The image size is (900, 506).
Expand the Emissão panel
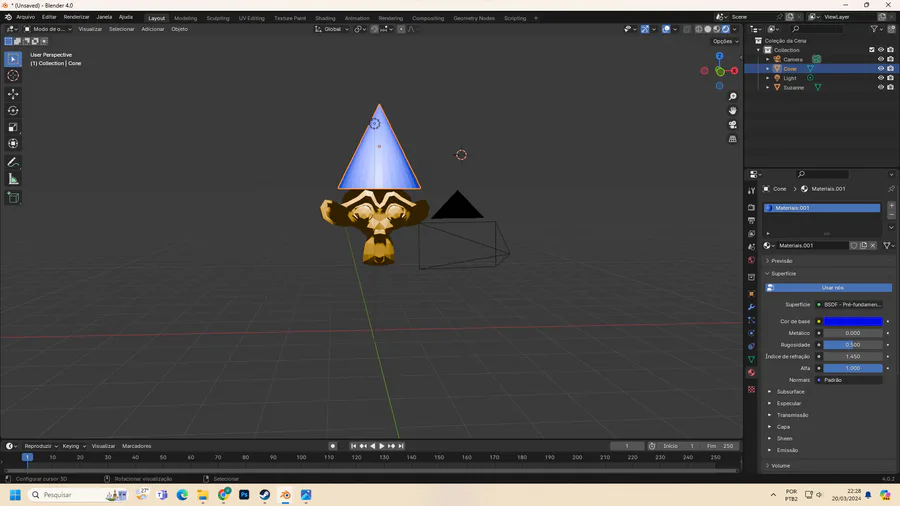tap(788, 450)
